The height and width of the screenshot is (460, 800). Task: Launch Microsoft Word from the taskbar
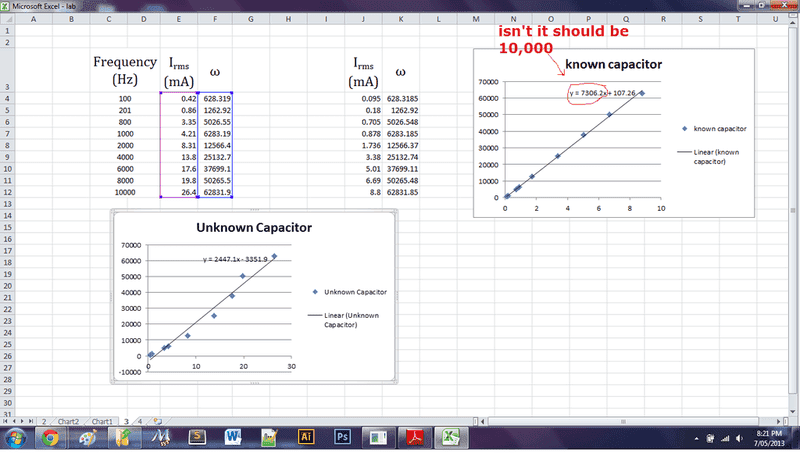(x=232, y=438)
